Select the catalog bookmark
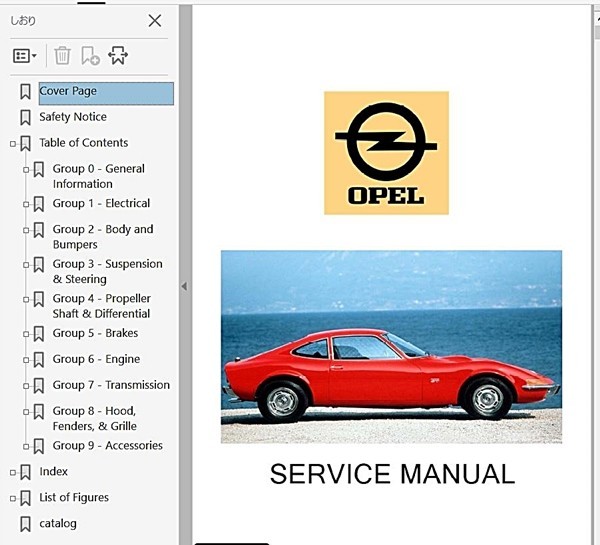Viewport: 600px width, 545px height. 58,524
